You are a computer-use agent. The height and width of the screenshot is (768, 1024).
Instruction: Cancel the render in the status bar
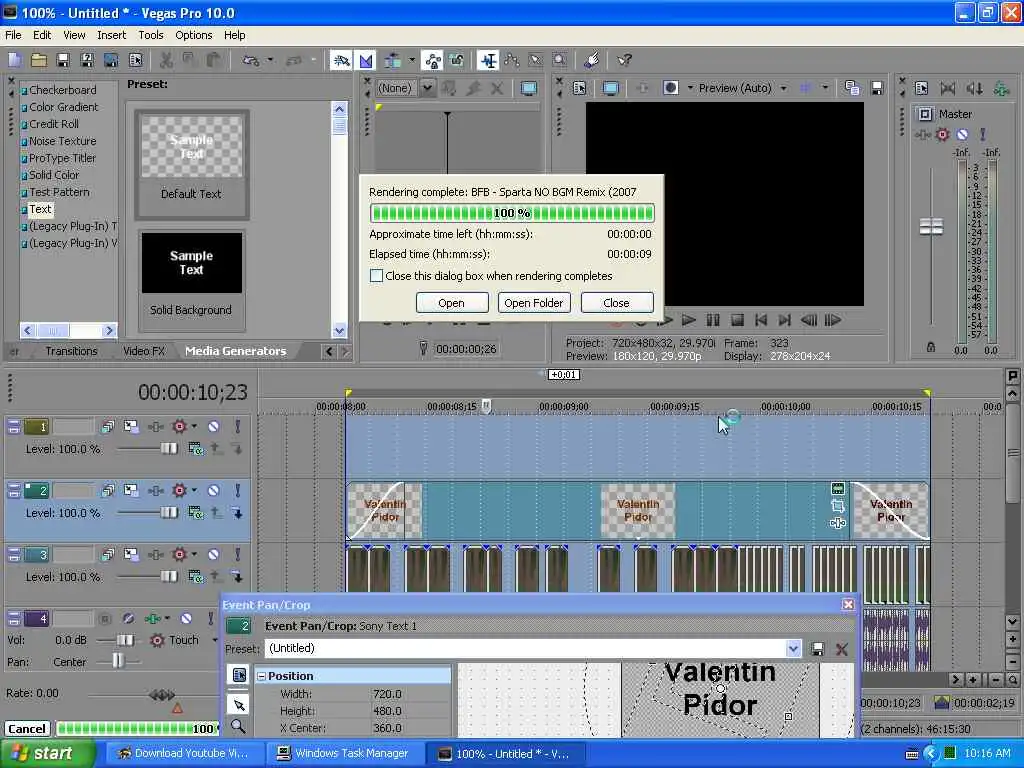[x=27, y=729]
